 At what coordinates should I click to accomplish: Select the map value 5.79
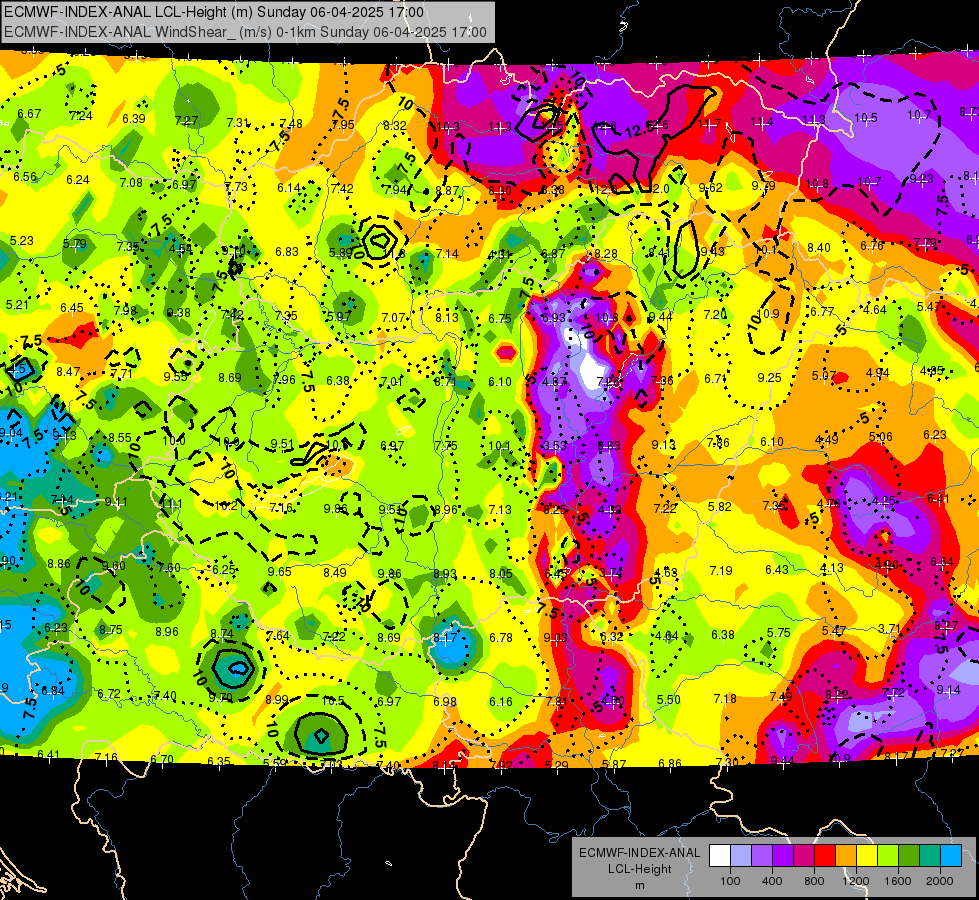tap(74, 244)
